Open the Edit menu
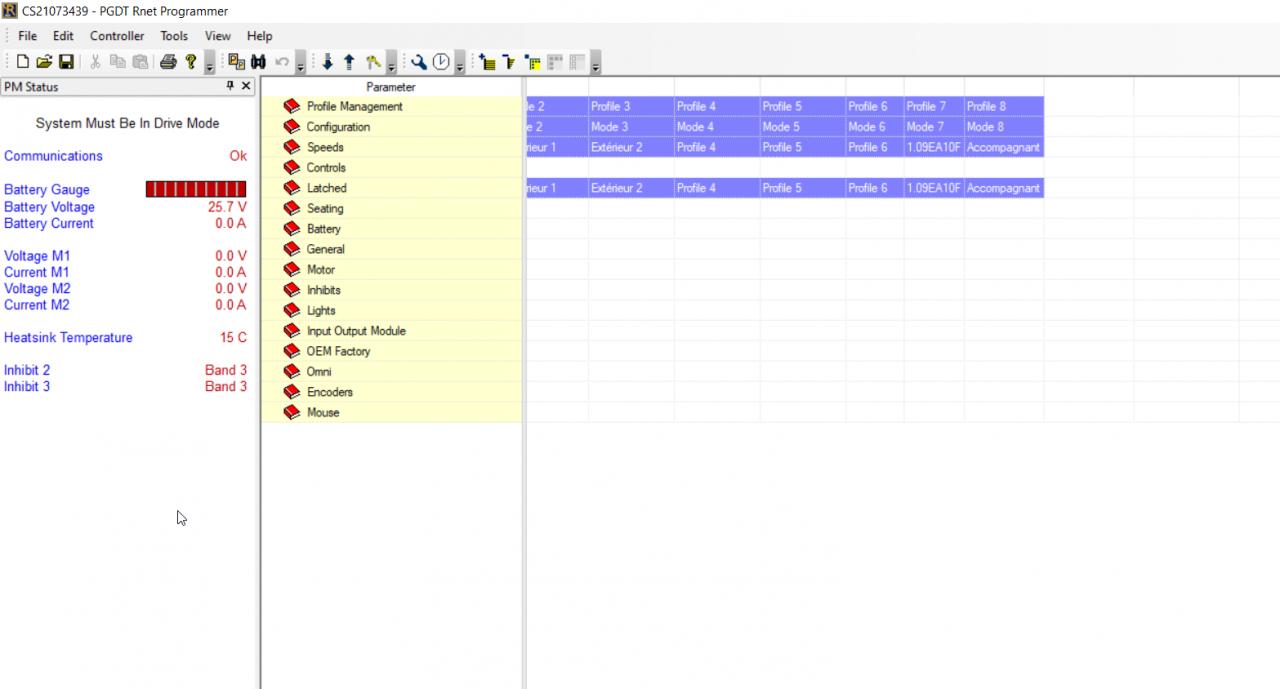 click(x=63, y=36)
